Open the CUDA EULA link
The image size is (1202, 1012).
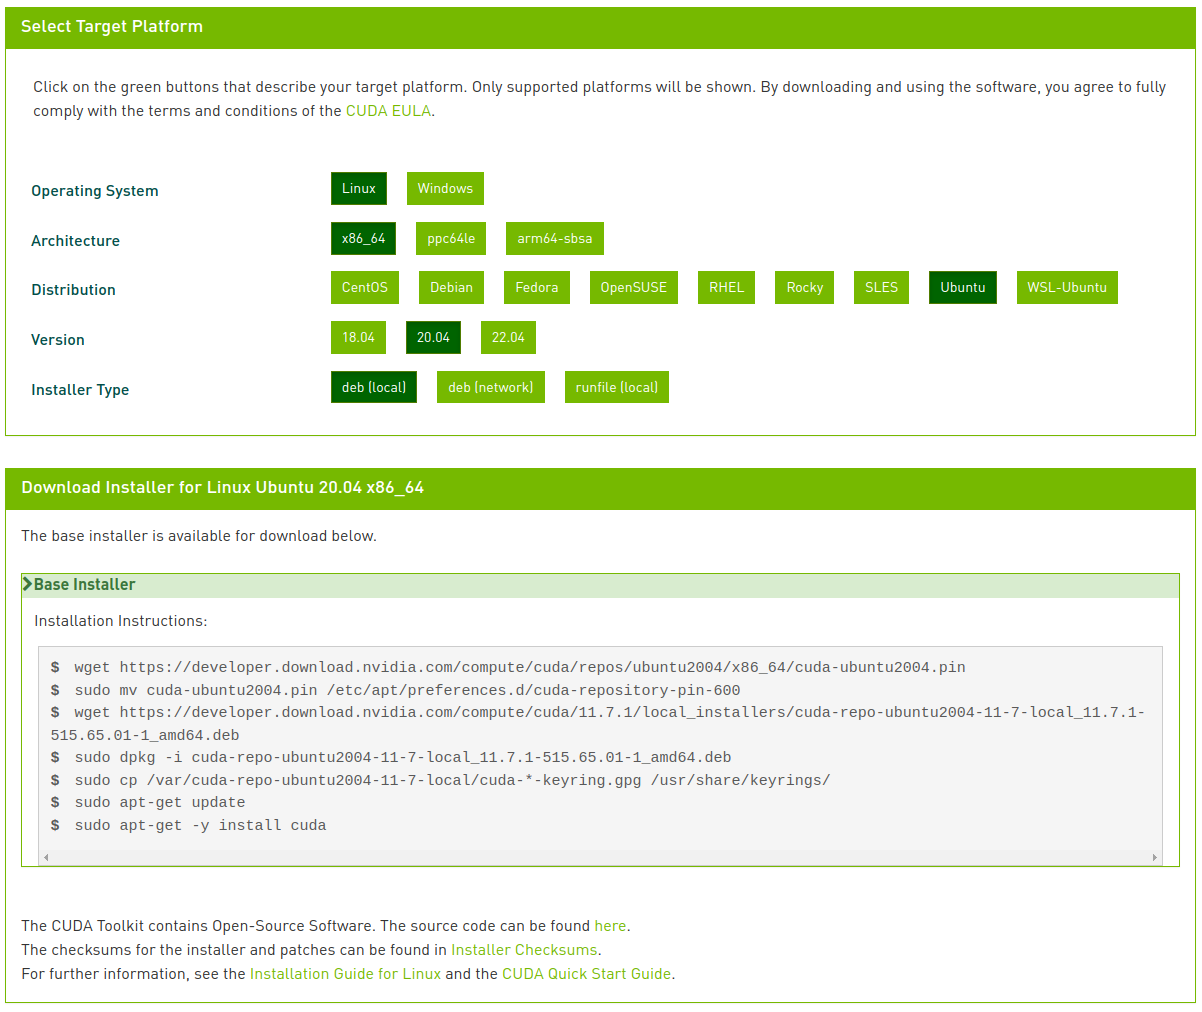click(388, 111)
